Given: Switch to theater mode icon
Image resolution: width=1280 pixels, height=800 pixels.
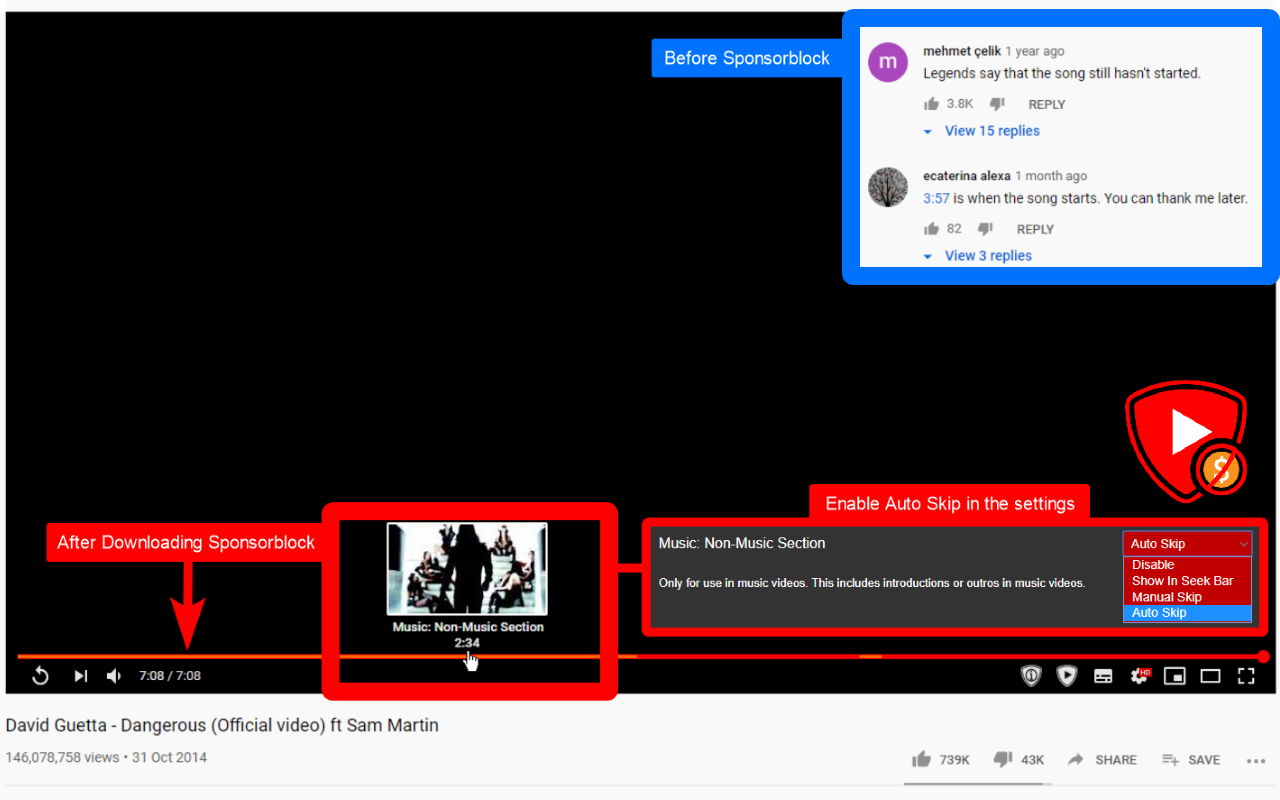Looking at the screenshot, I should [x=1210, y=675].
